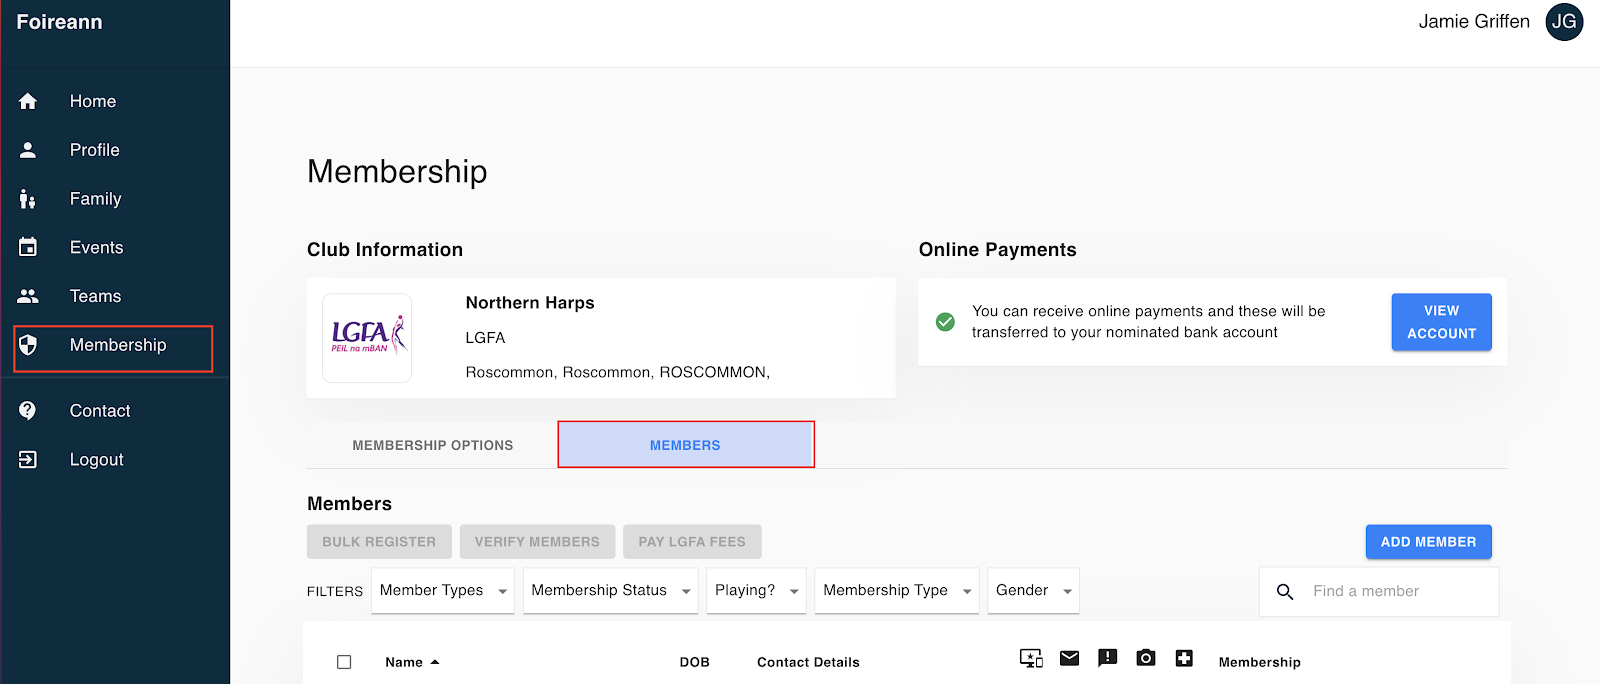Click the Contact Details column header

click(808, 662)
